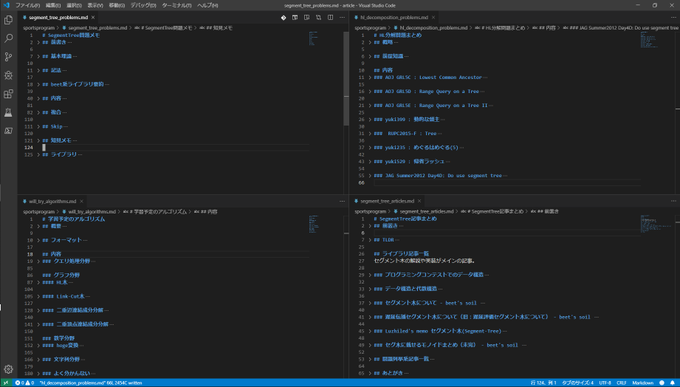
Task: Open More Actions for segment_tree_problems.md group
Action: (x=342, y=18)
